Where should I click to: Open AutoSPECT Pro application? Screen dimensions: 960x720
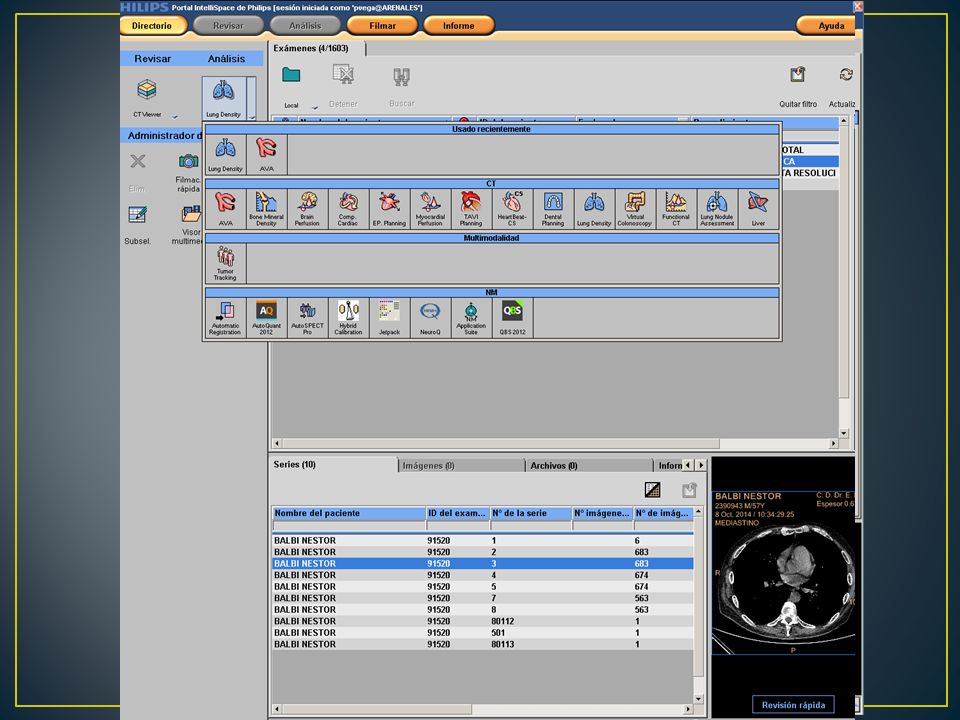tap(307, 318)
